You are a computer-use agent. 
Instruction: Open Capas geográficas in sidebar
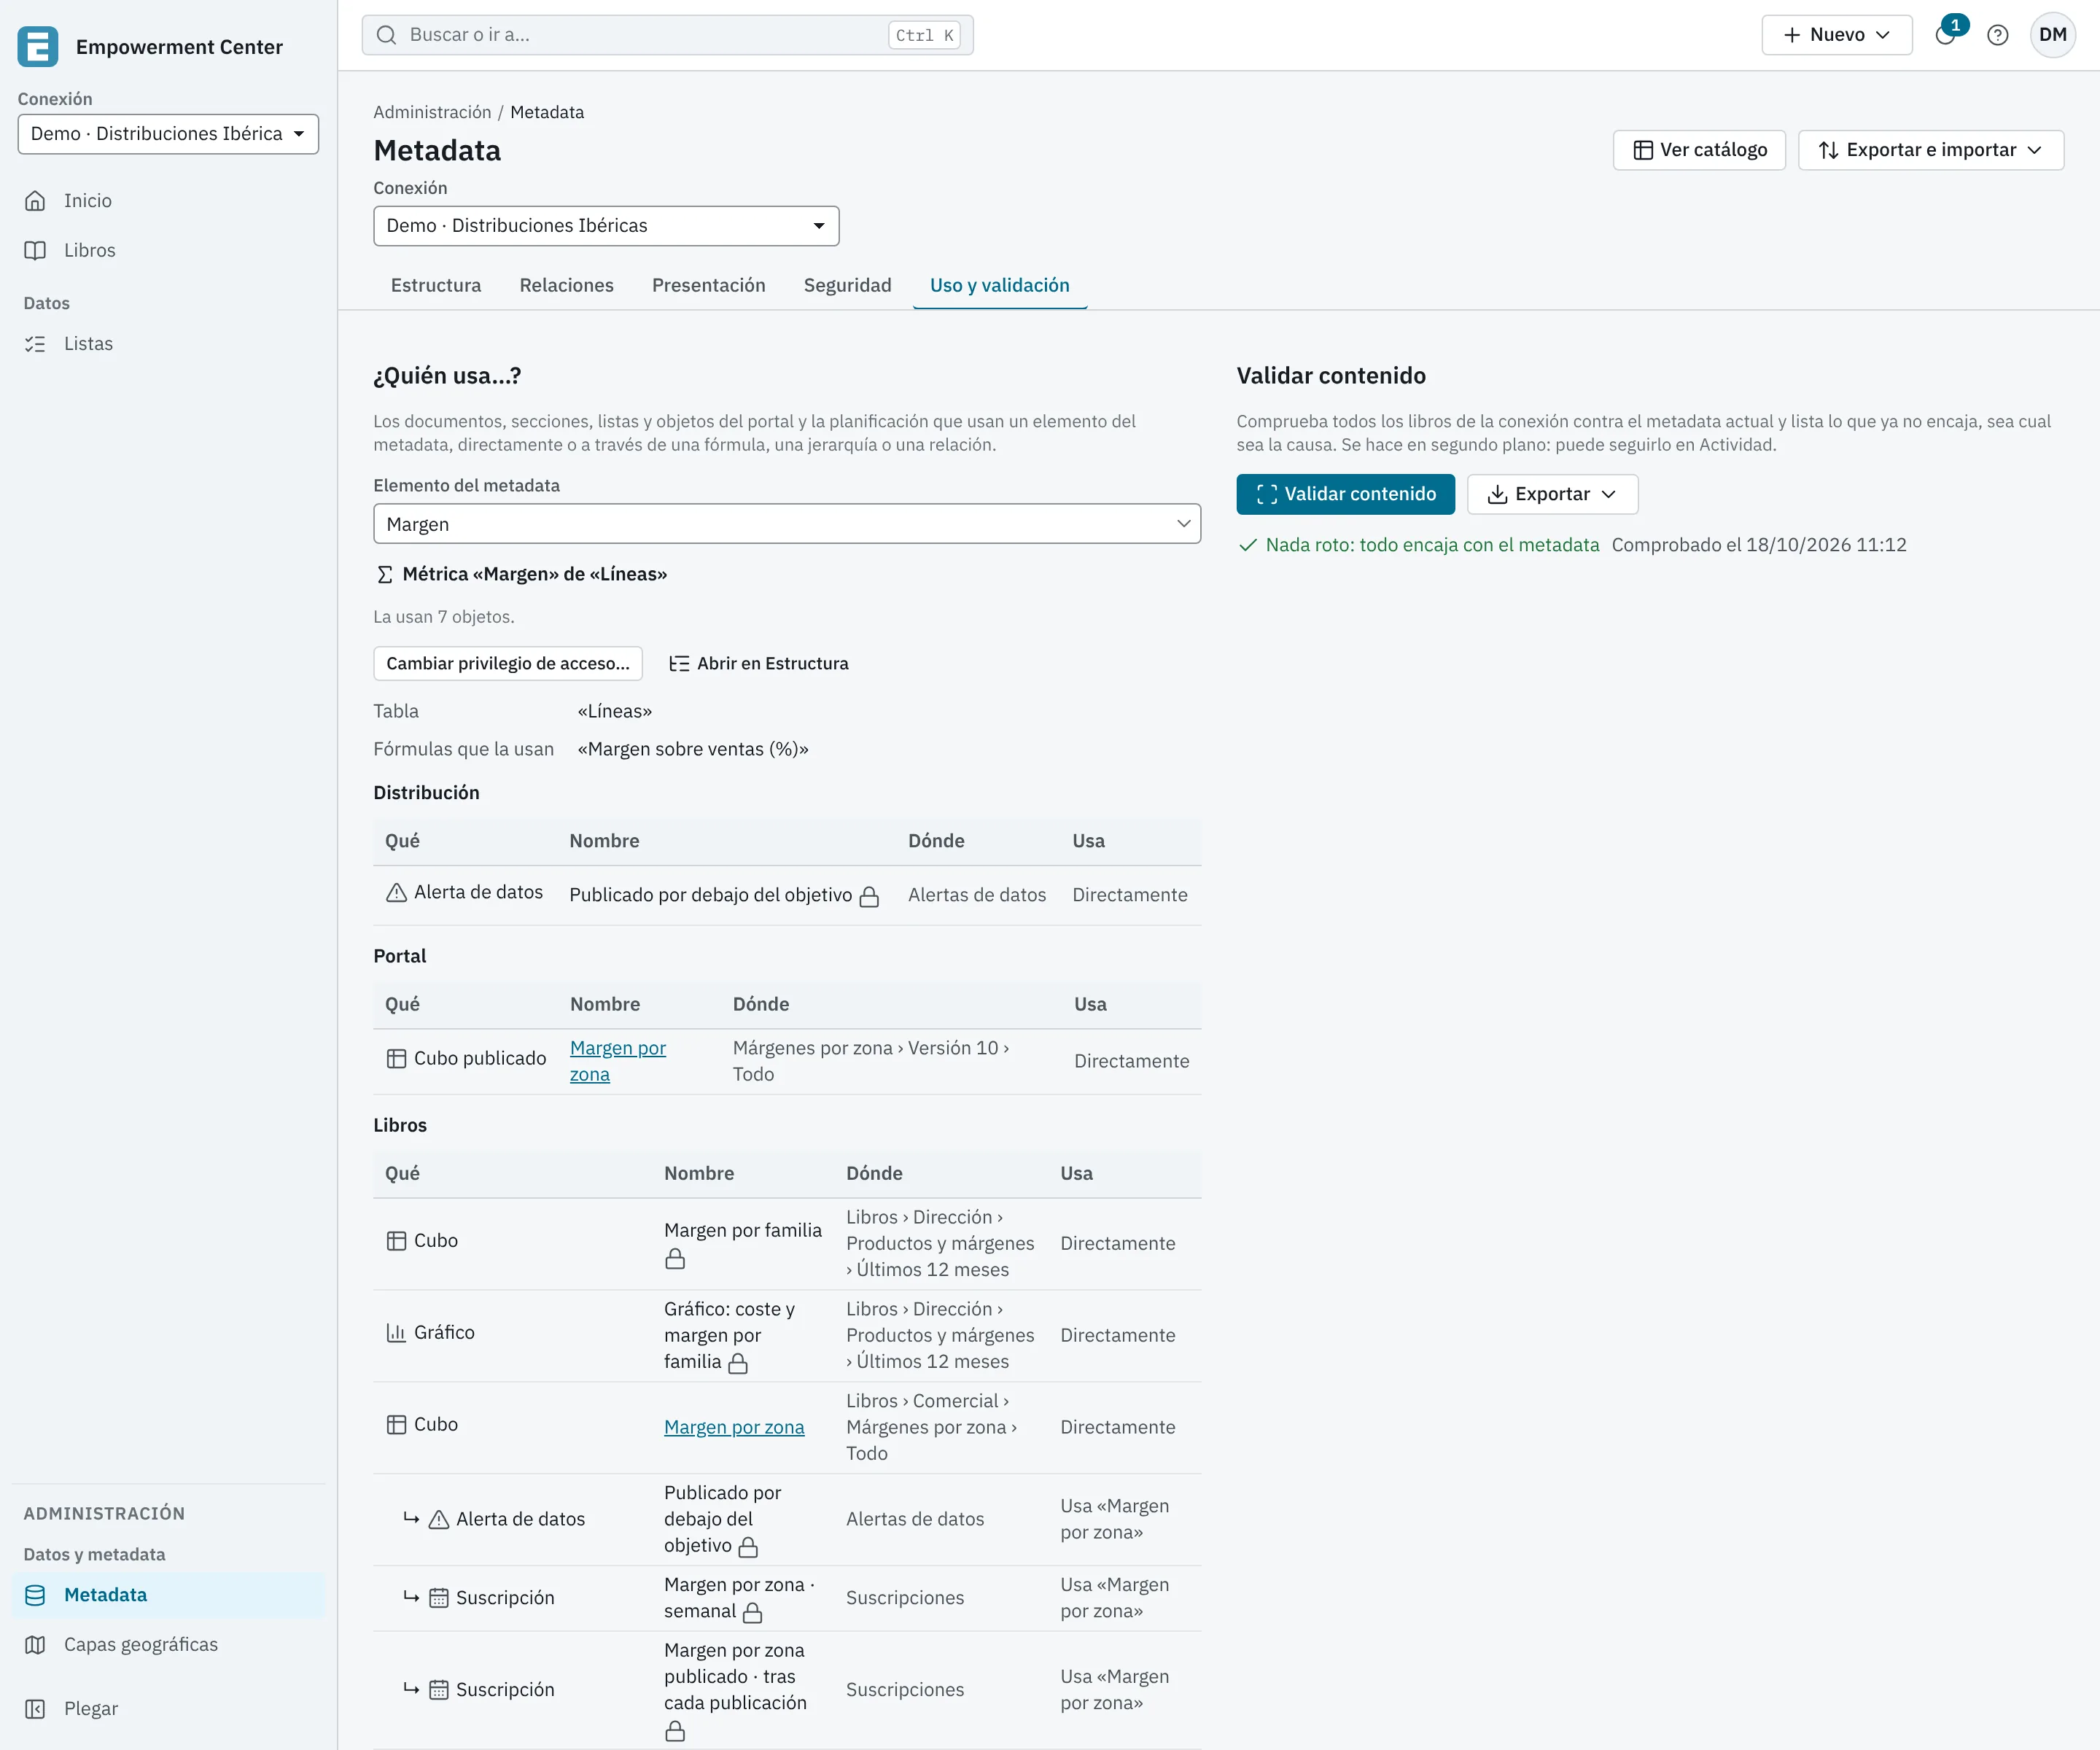click(168, 1645)
